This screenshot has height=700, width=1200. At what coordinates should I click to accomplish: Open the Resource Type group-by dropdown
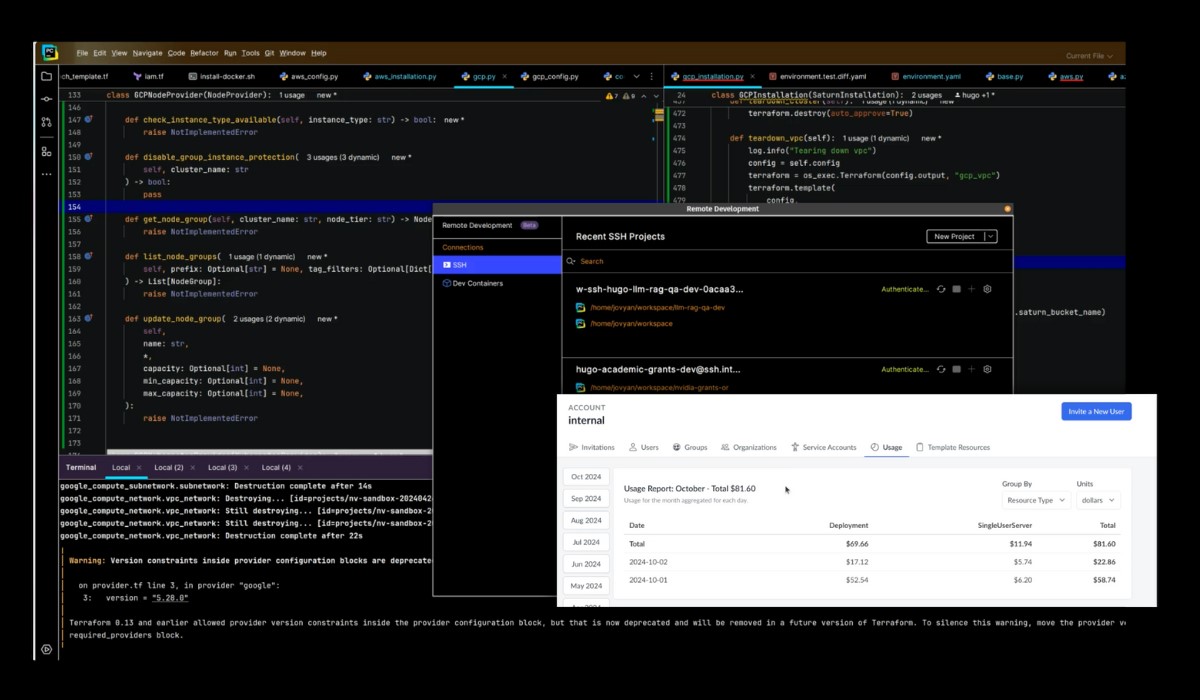pos(1035,499)
